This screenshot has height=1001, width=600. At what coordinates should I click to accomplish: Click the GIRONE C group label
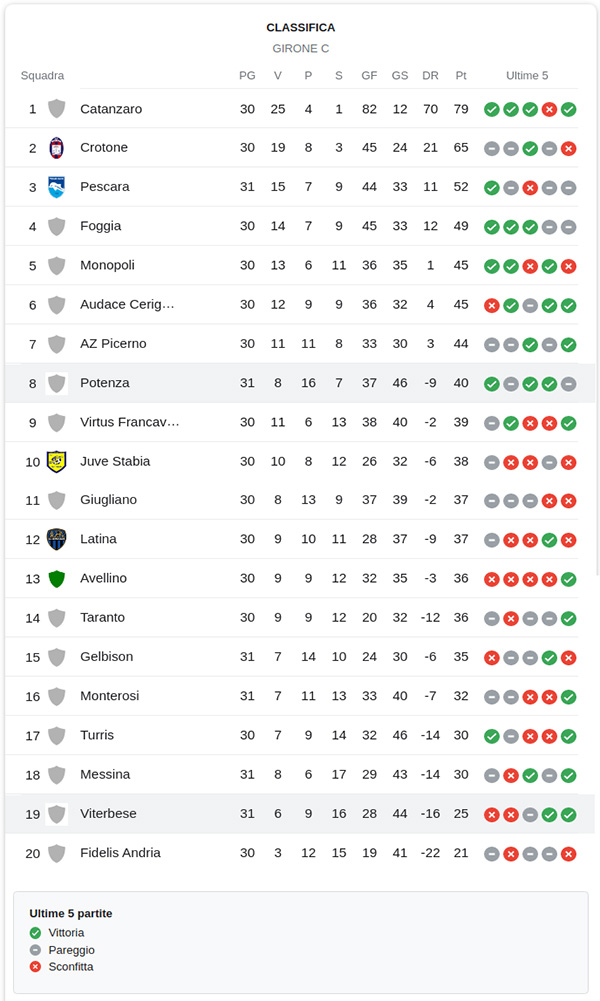click(x=301, y=49)
